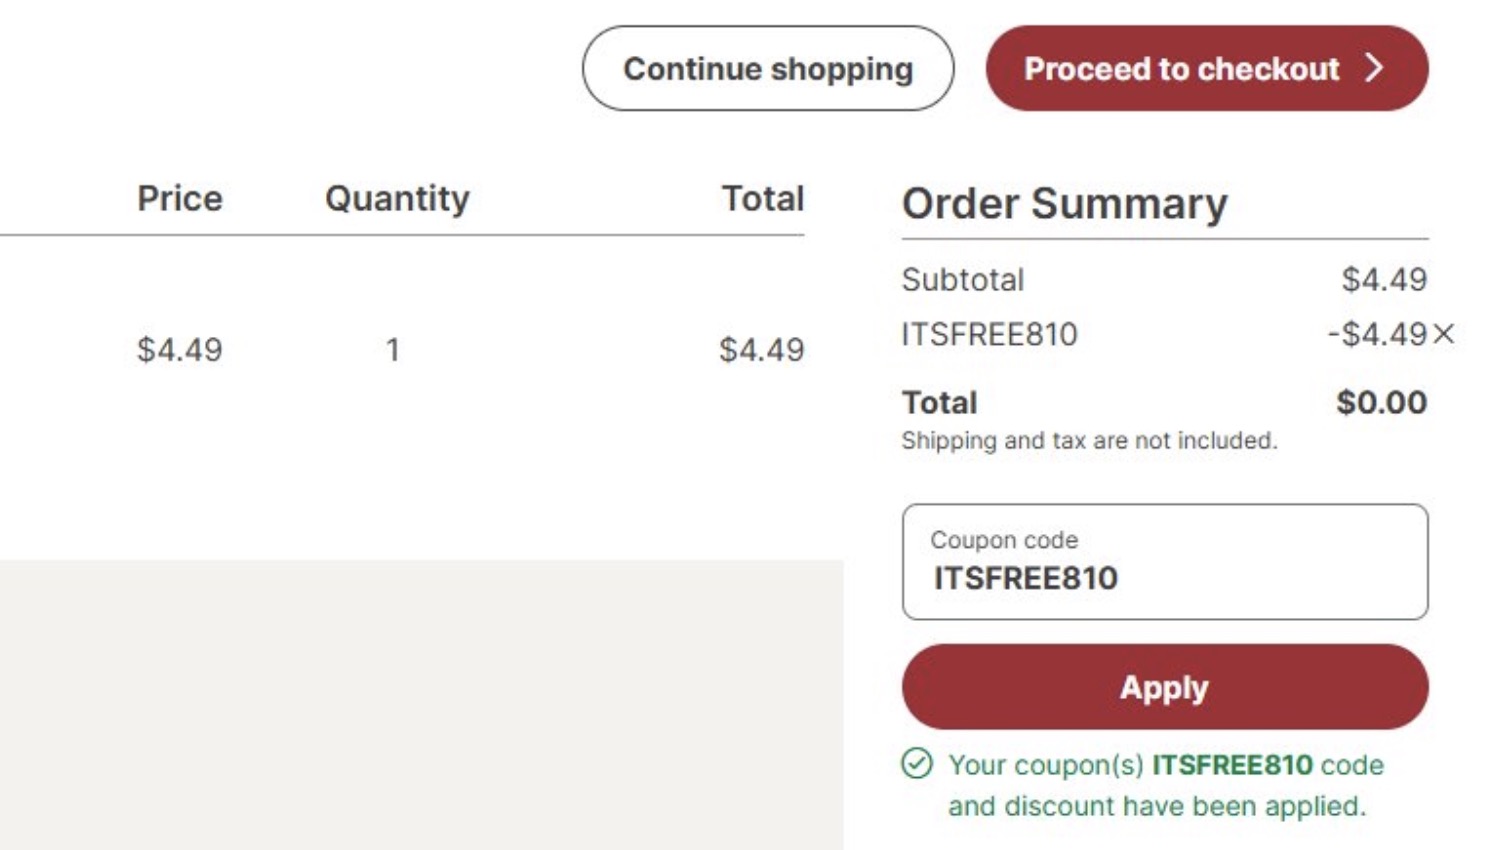
Task: Click the Continue shopping button
Action: [x=766, y=69]
